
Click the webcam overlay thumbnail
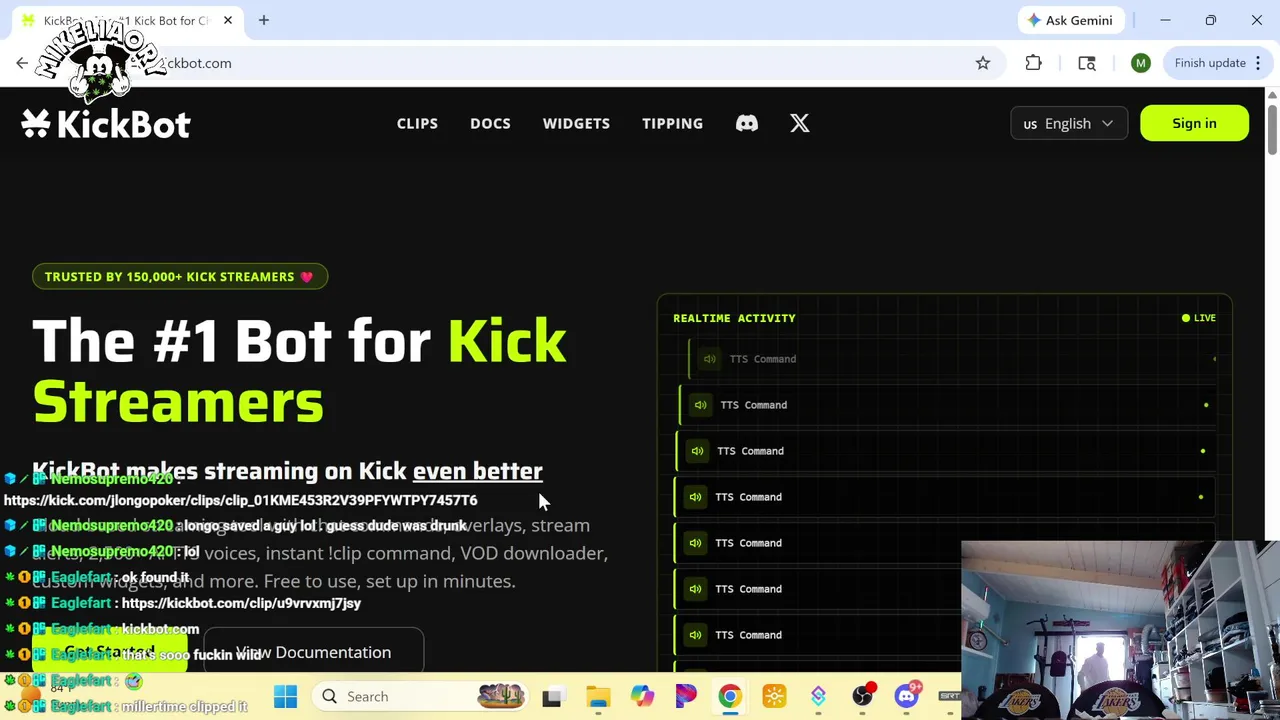(x=1120, y=630)
